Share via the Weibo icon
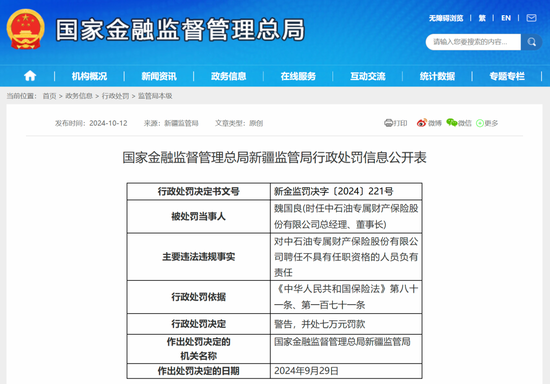Screen dimensions: 550x384 tap(422, 123)
